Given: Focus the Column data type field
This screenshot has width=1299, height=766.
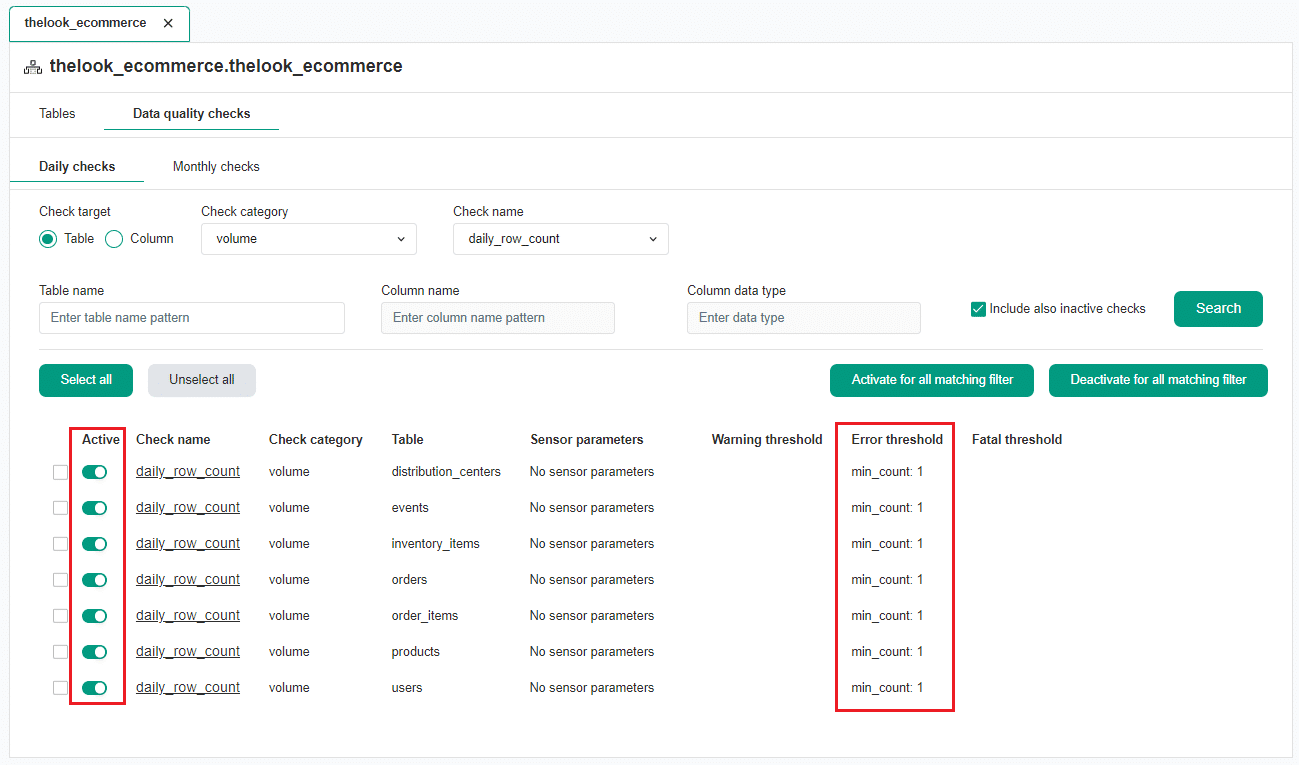Looking at the screenshot, I should click(804, 318).
